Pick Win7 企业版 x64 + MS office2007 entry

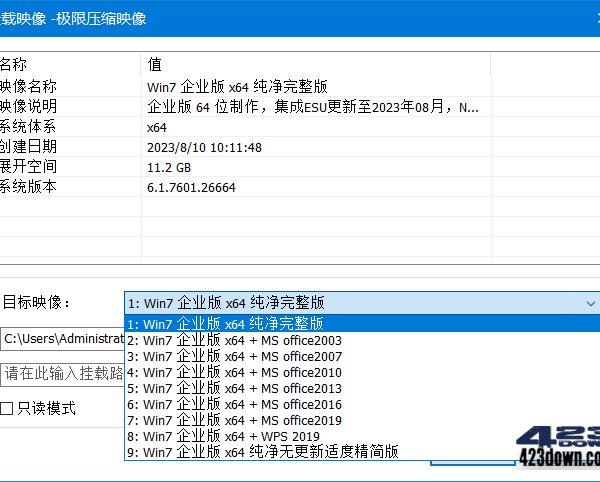pyautogui.click(x=234, y=356)
